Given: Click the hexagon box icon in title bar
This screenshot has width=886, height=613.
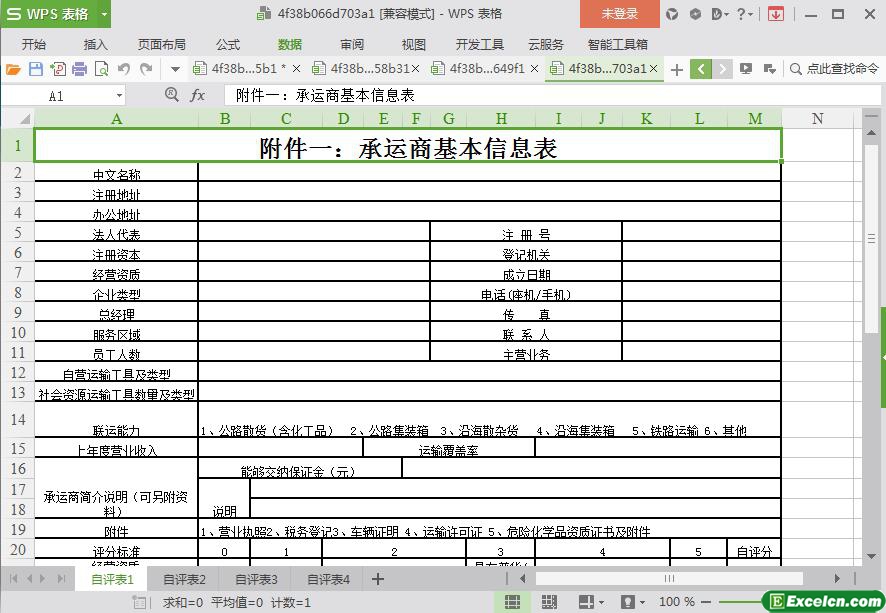Looking at the screenshot, I should click(x=696, y=14).
